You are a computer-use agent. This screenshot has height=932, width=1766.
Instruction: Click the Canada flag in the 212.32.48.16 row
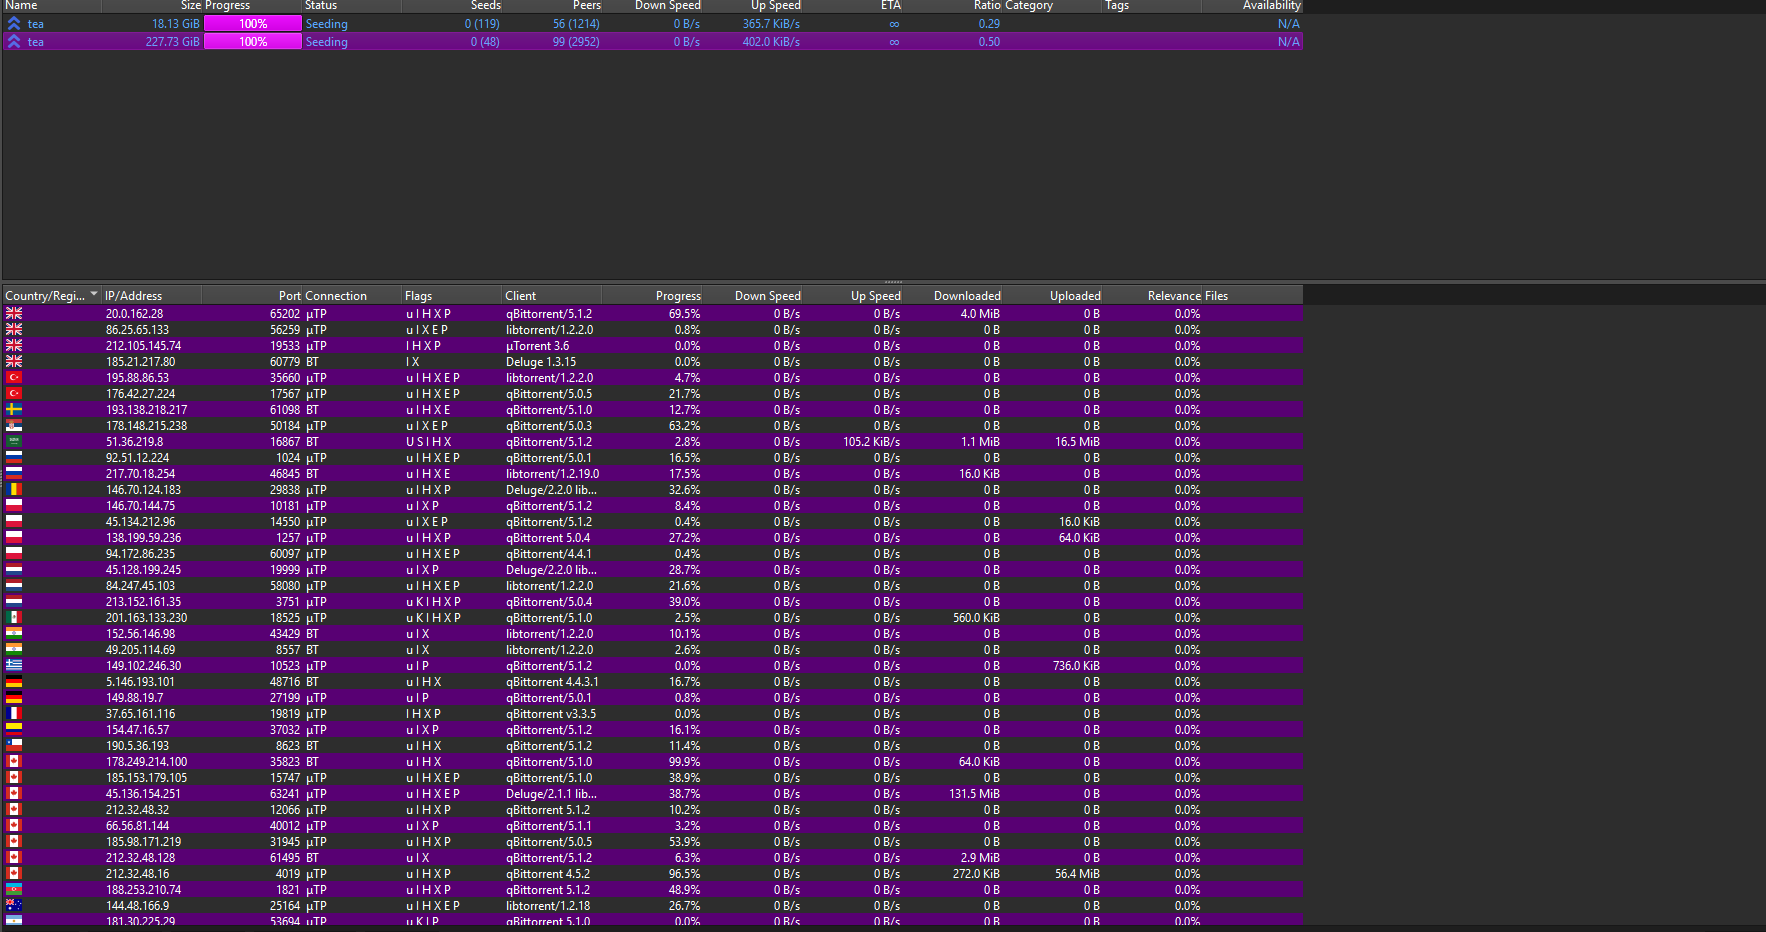tap(14, 873)
